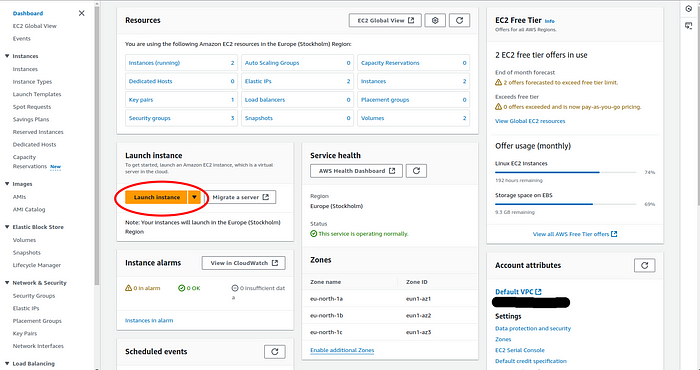The height and width of the screenshot is (370, 700).
Task: Click Key pairs resource link
Action: 141,100
